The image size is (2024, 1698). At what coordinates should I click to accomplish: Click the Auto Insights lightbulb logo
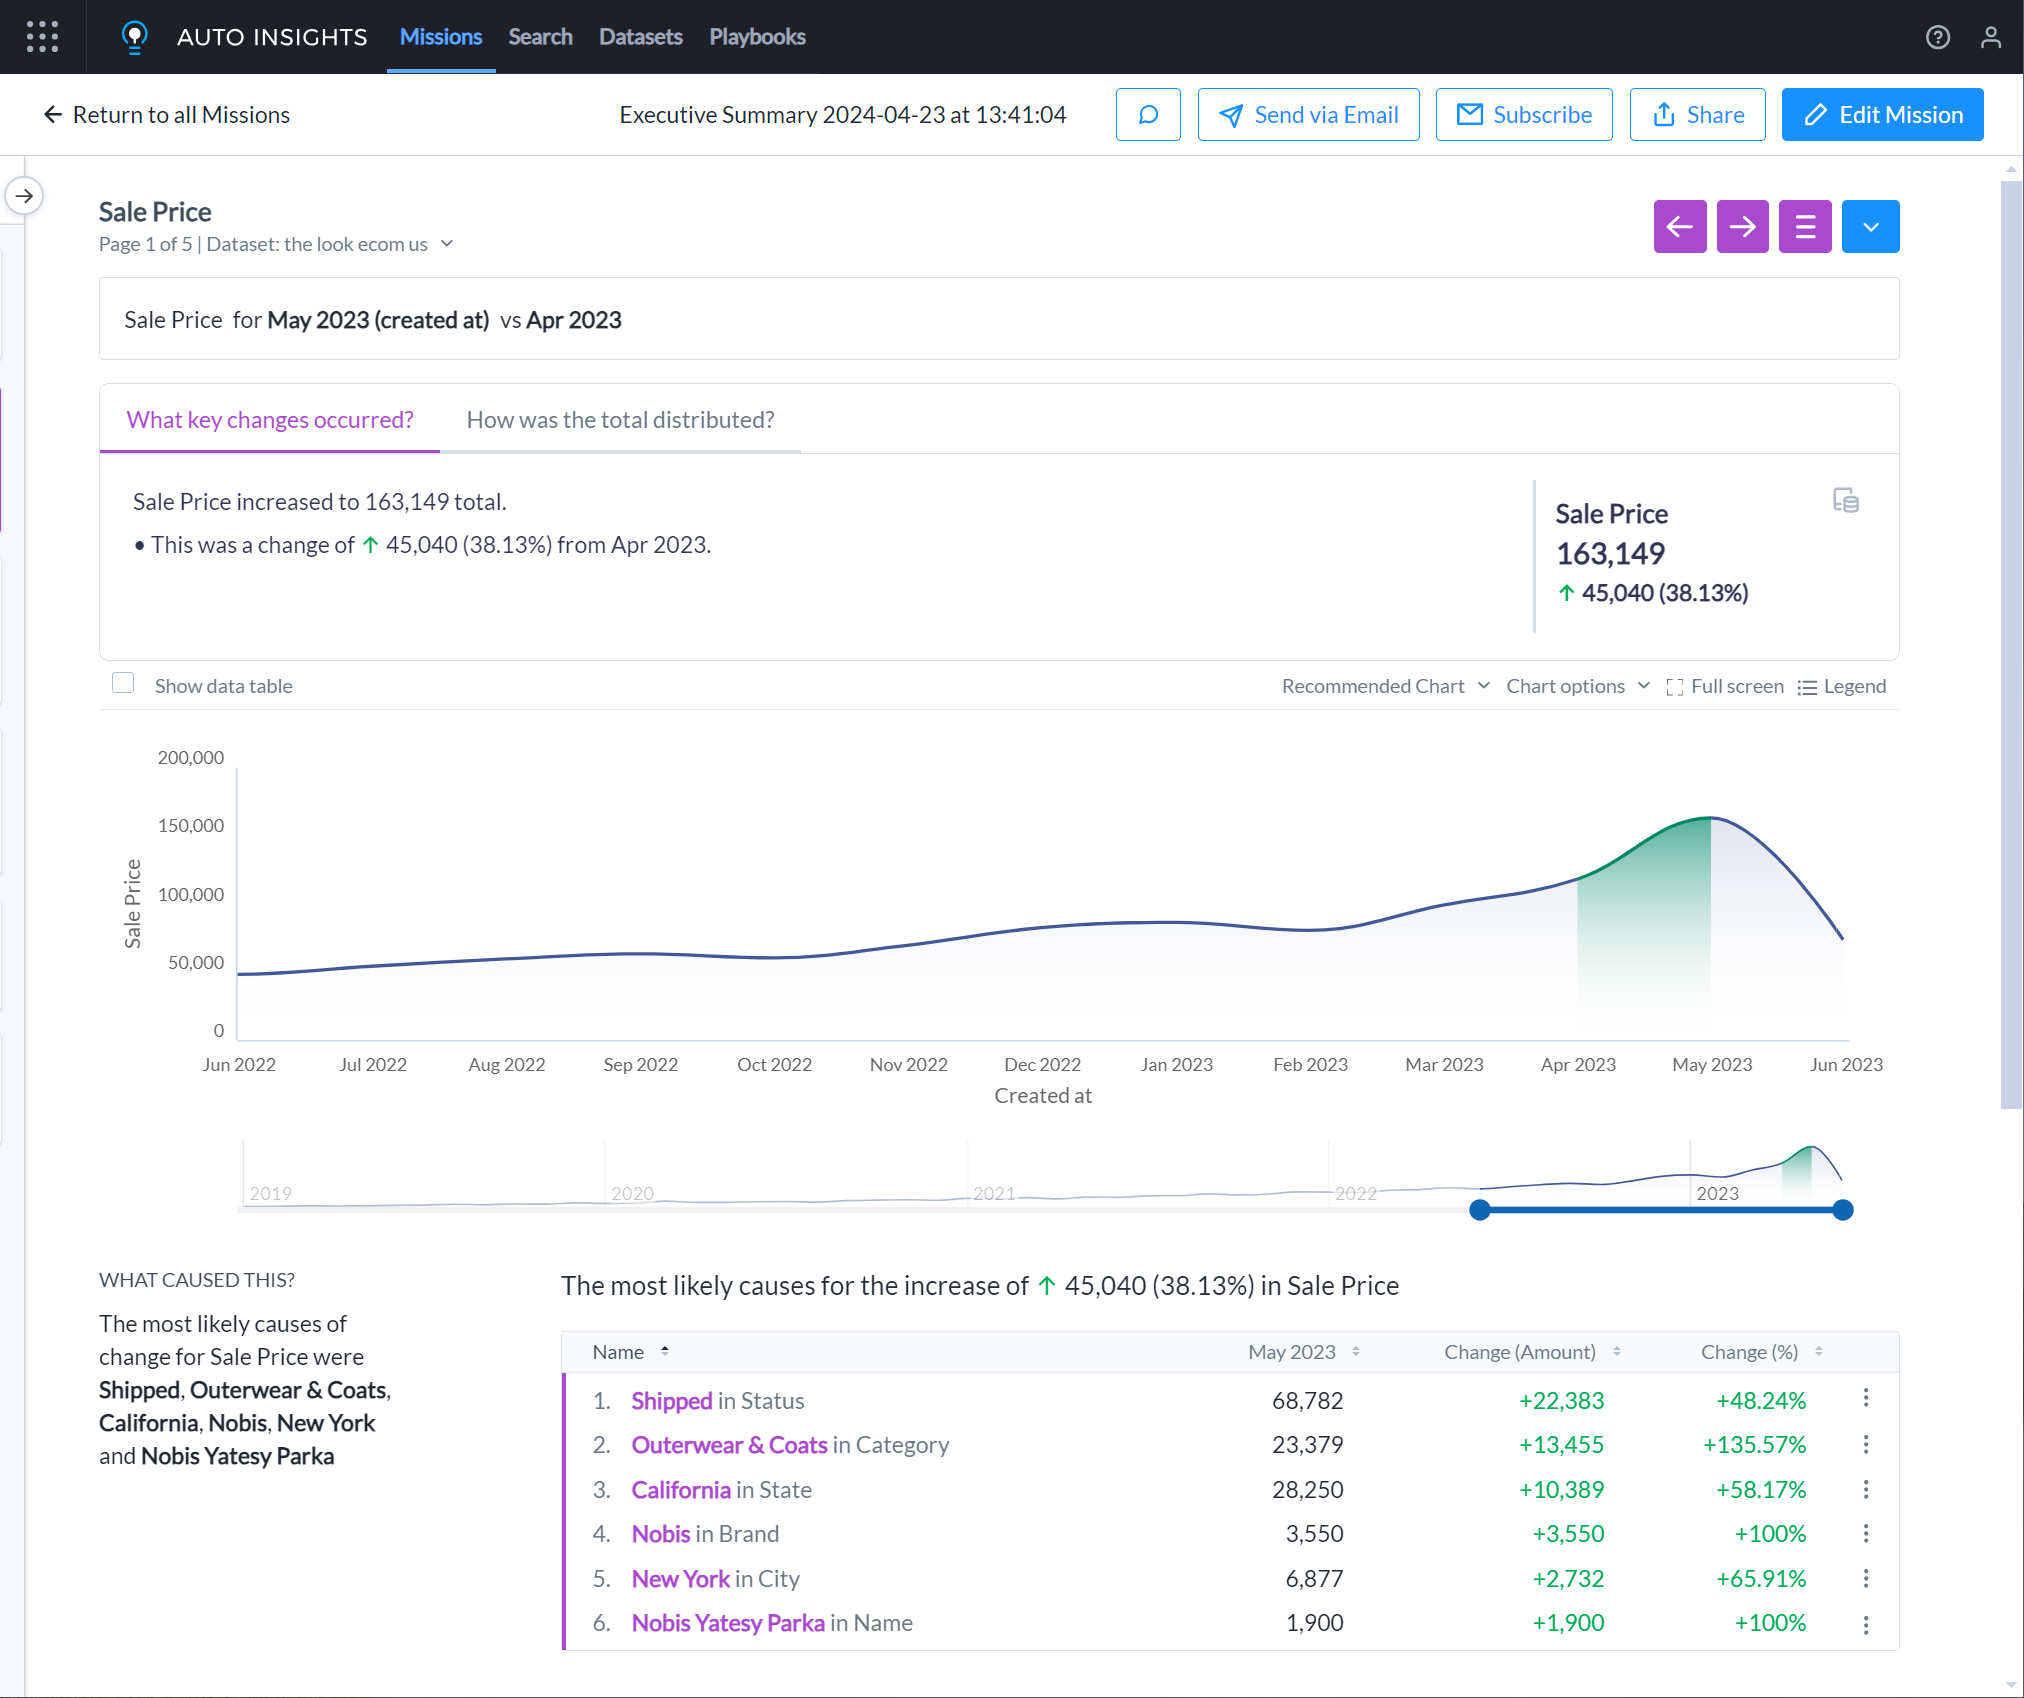[135, 37]
